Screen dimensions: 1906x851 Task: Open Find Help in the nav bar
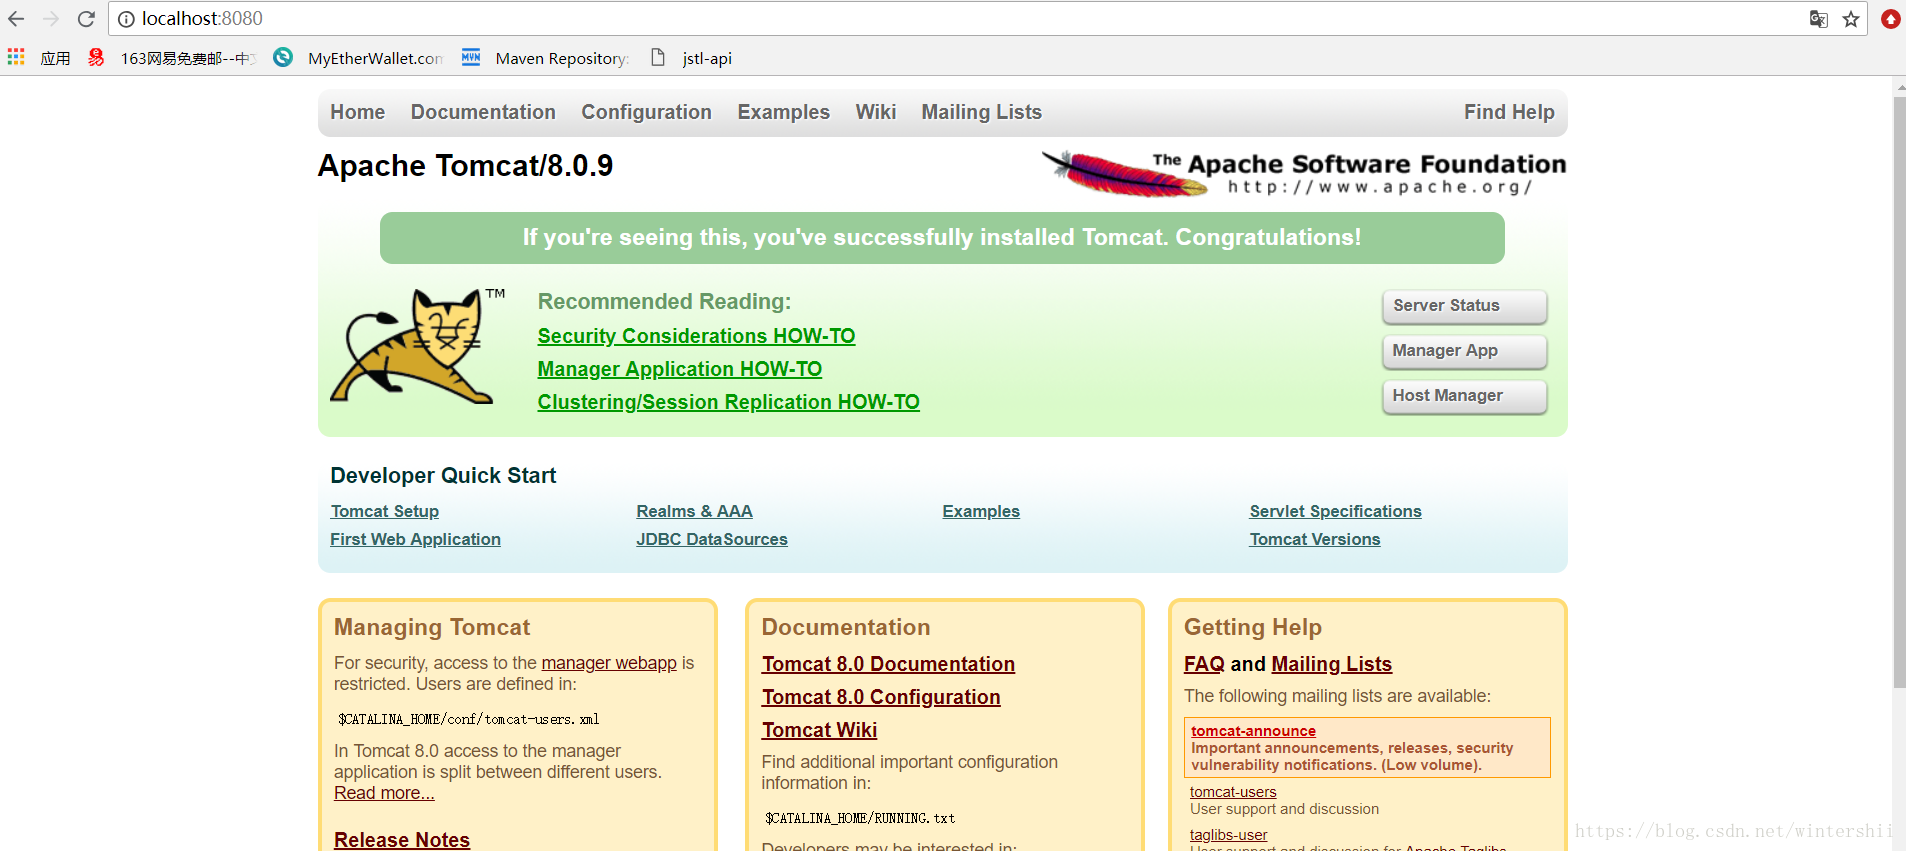pos(1509,112)
